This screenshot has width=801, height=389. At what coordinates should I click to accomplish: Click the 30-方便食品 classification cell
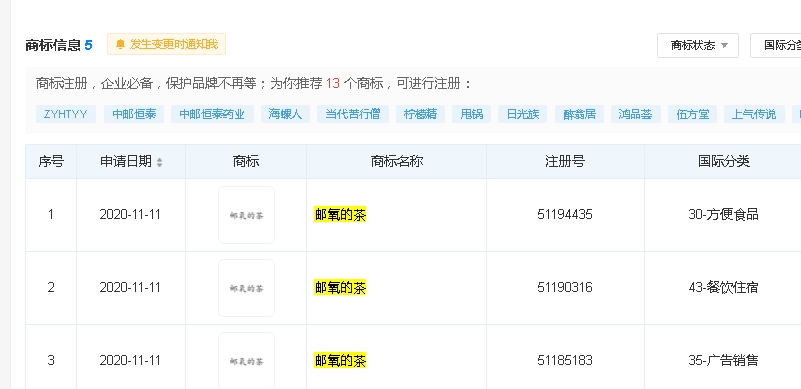coord(723,215)
